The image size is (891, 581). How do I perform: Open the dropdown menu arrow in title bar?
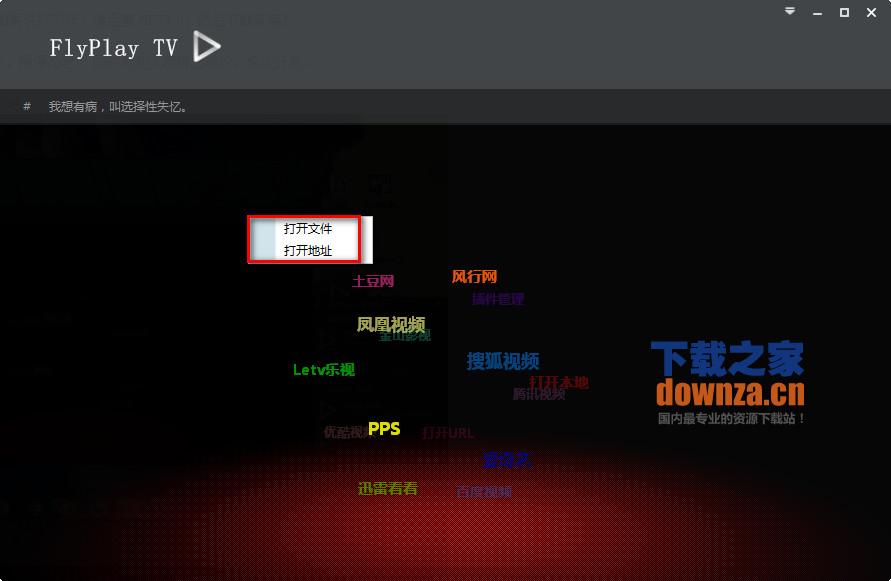click(790, 11)
